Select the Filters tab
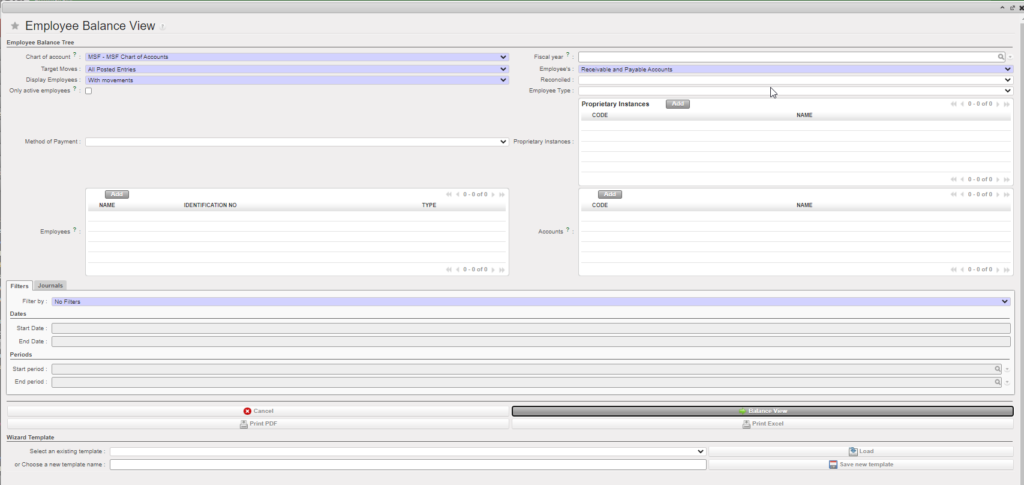Image resolution: width=1024 pixels, height=485 pixels. (19, 286)
